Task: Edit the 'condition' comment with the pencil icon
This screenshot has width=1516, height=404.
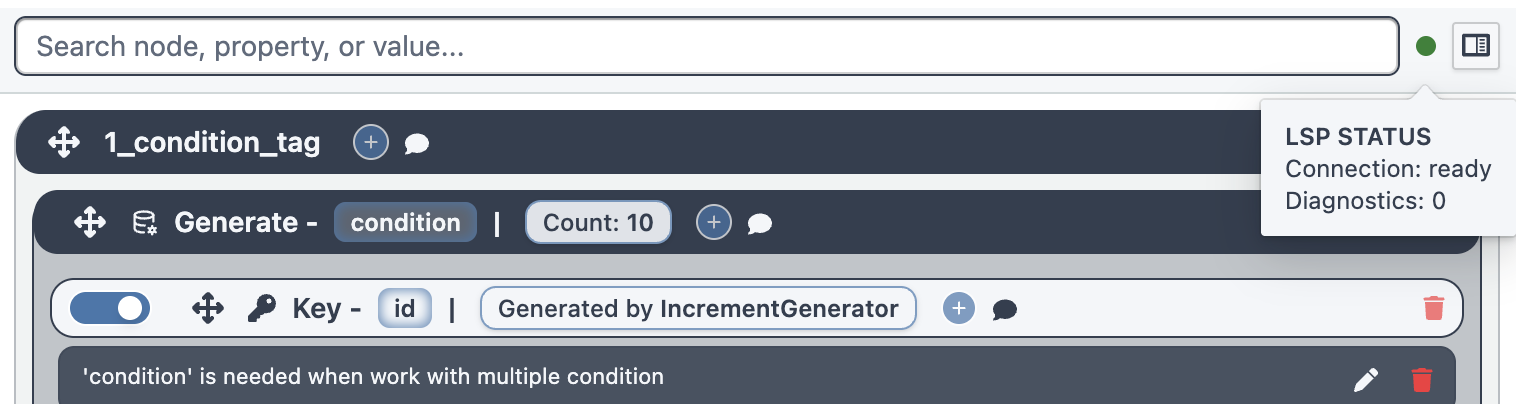Action: (x=1365, y=379)
